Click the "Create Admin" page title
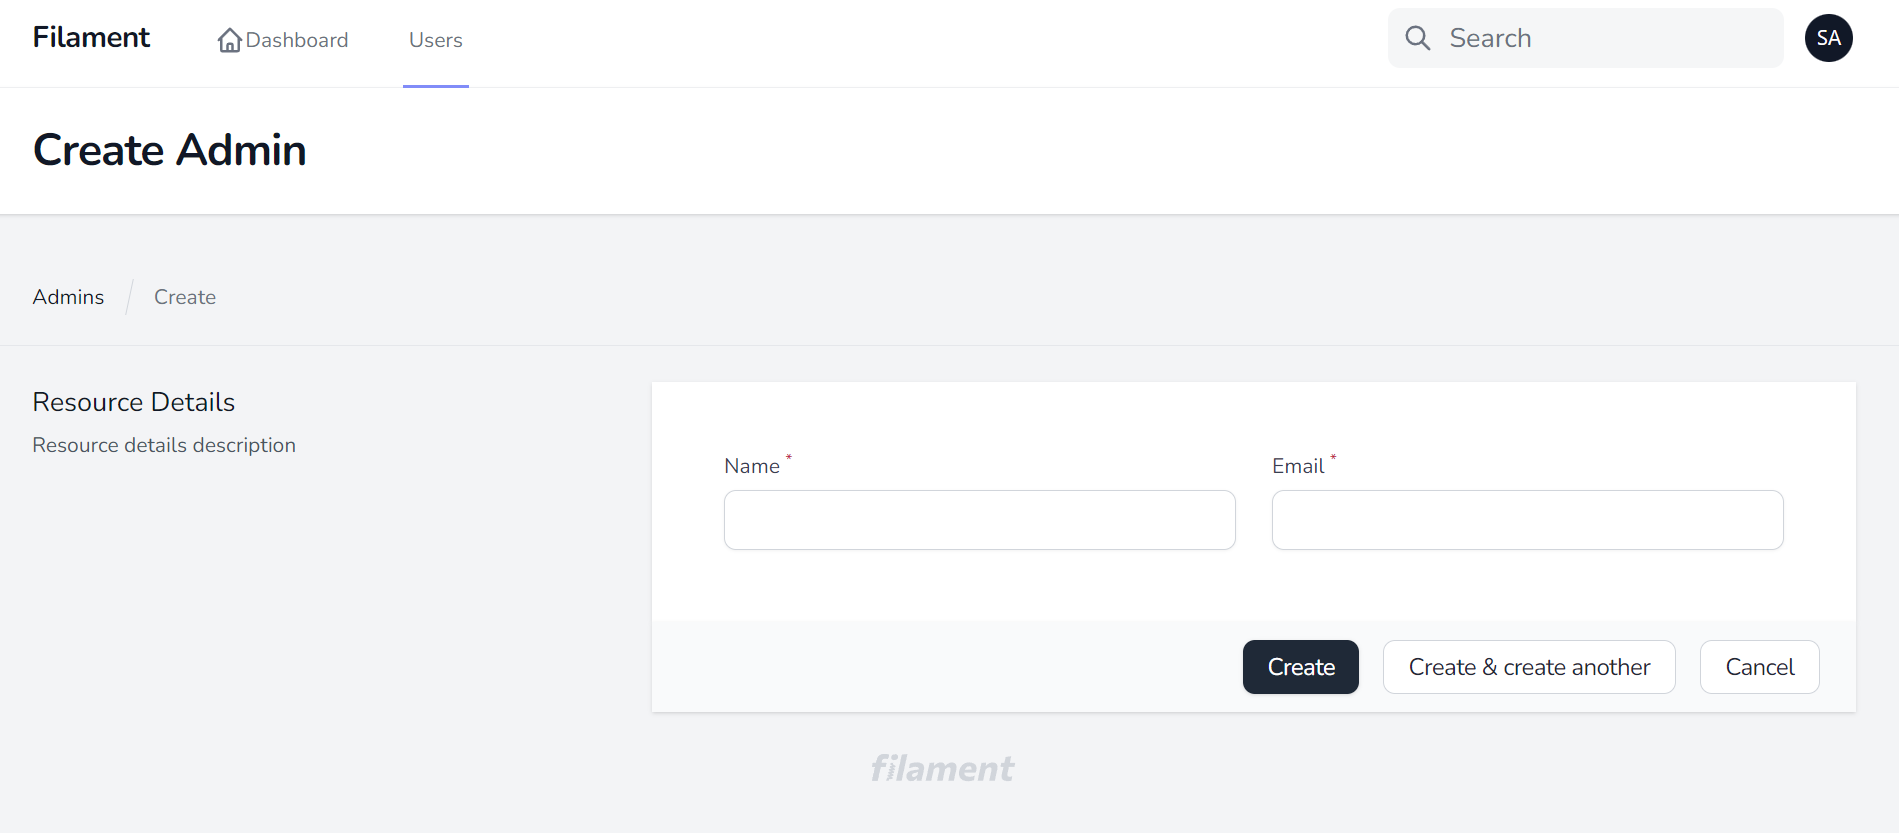The height and width of the screenshot is (833, 1899). tap(168, 150)
